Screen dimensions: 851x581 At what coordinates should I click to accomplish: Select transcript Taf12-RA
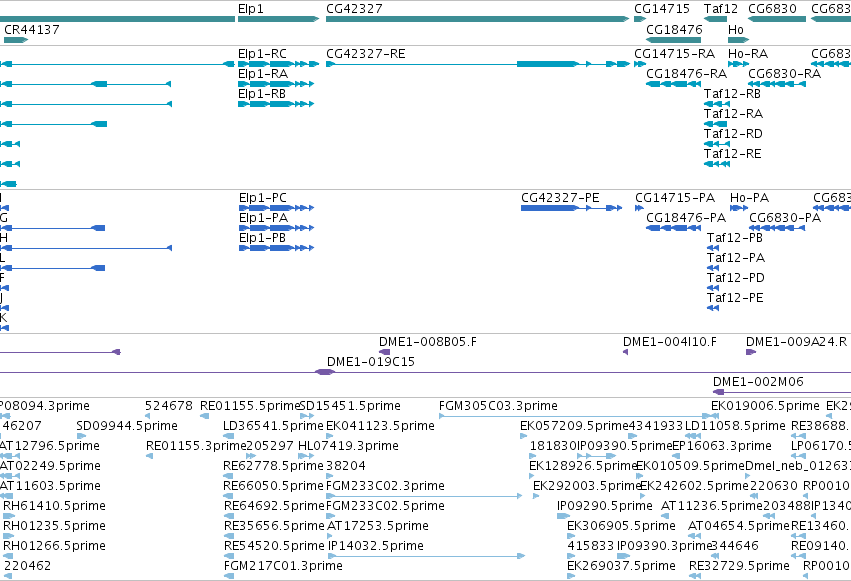coord(715,124)
